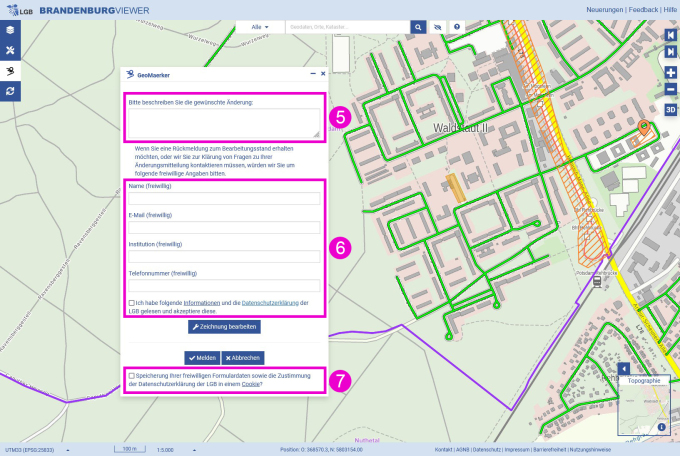This screenshot has height=456, width=680.
Task: Open the Datenschutzerklärung link in form
Action: click(270, 303)
